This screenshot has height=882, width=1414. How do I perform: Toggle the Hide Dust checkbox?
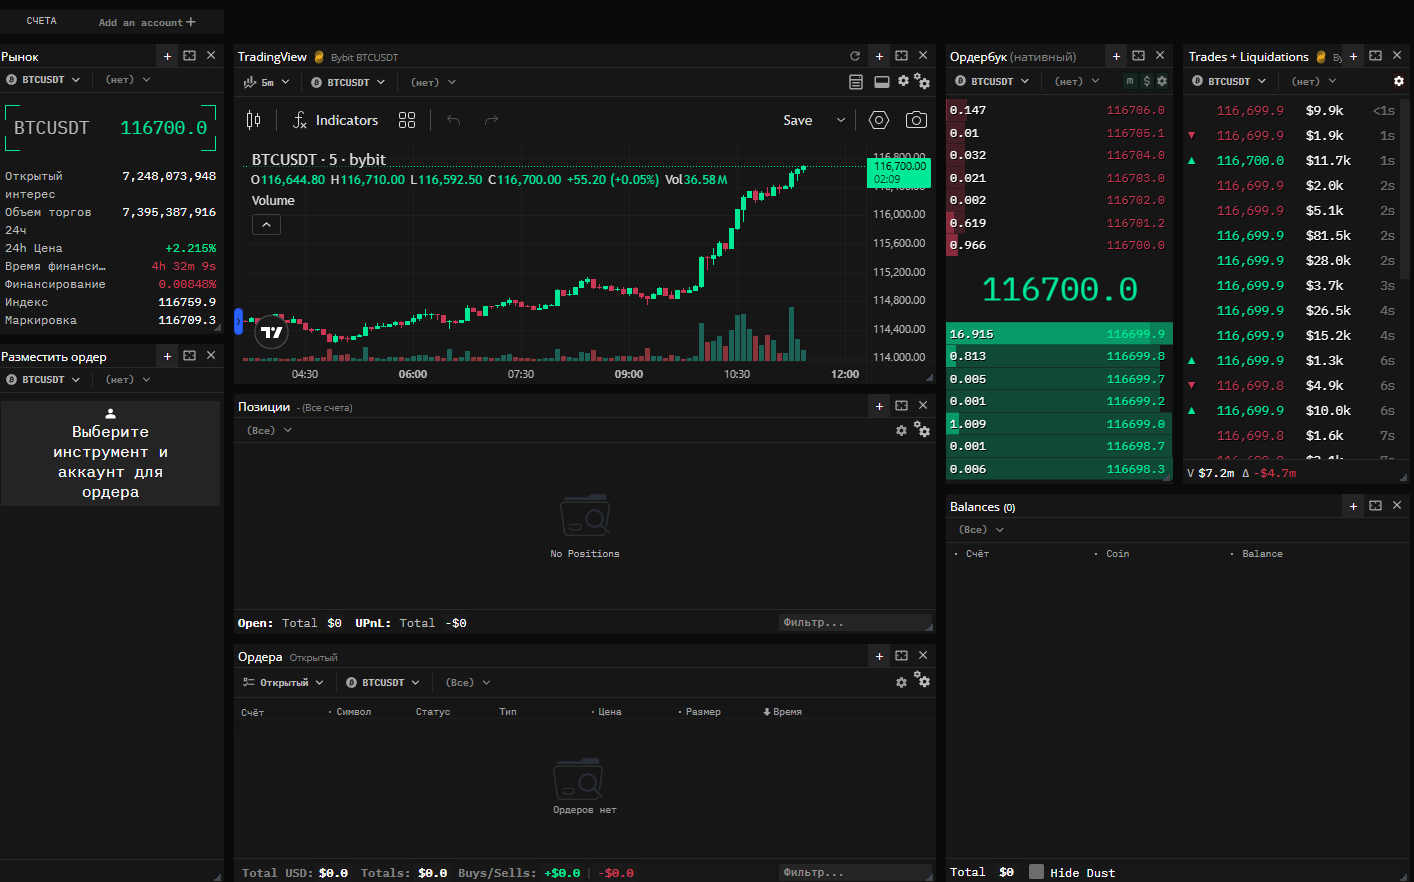(1036, 872)
